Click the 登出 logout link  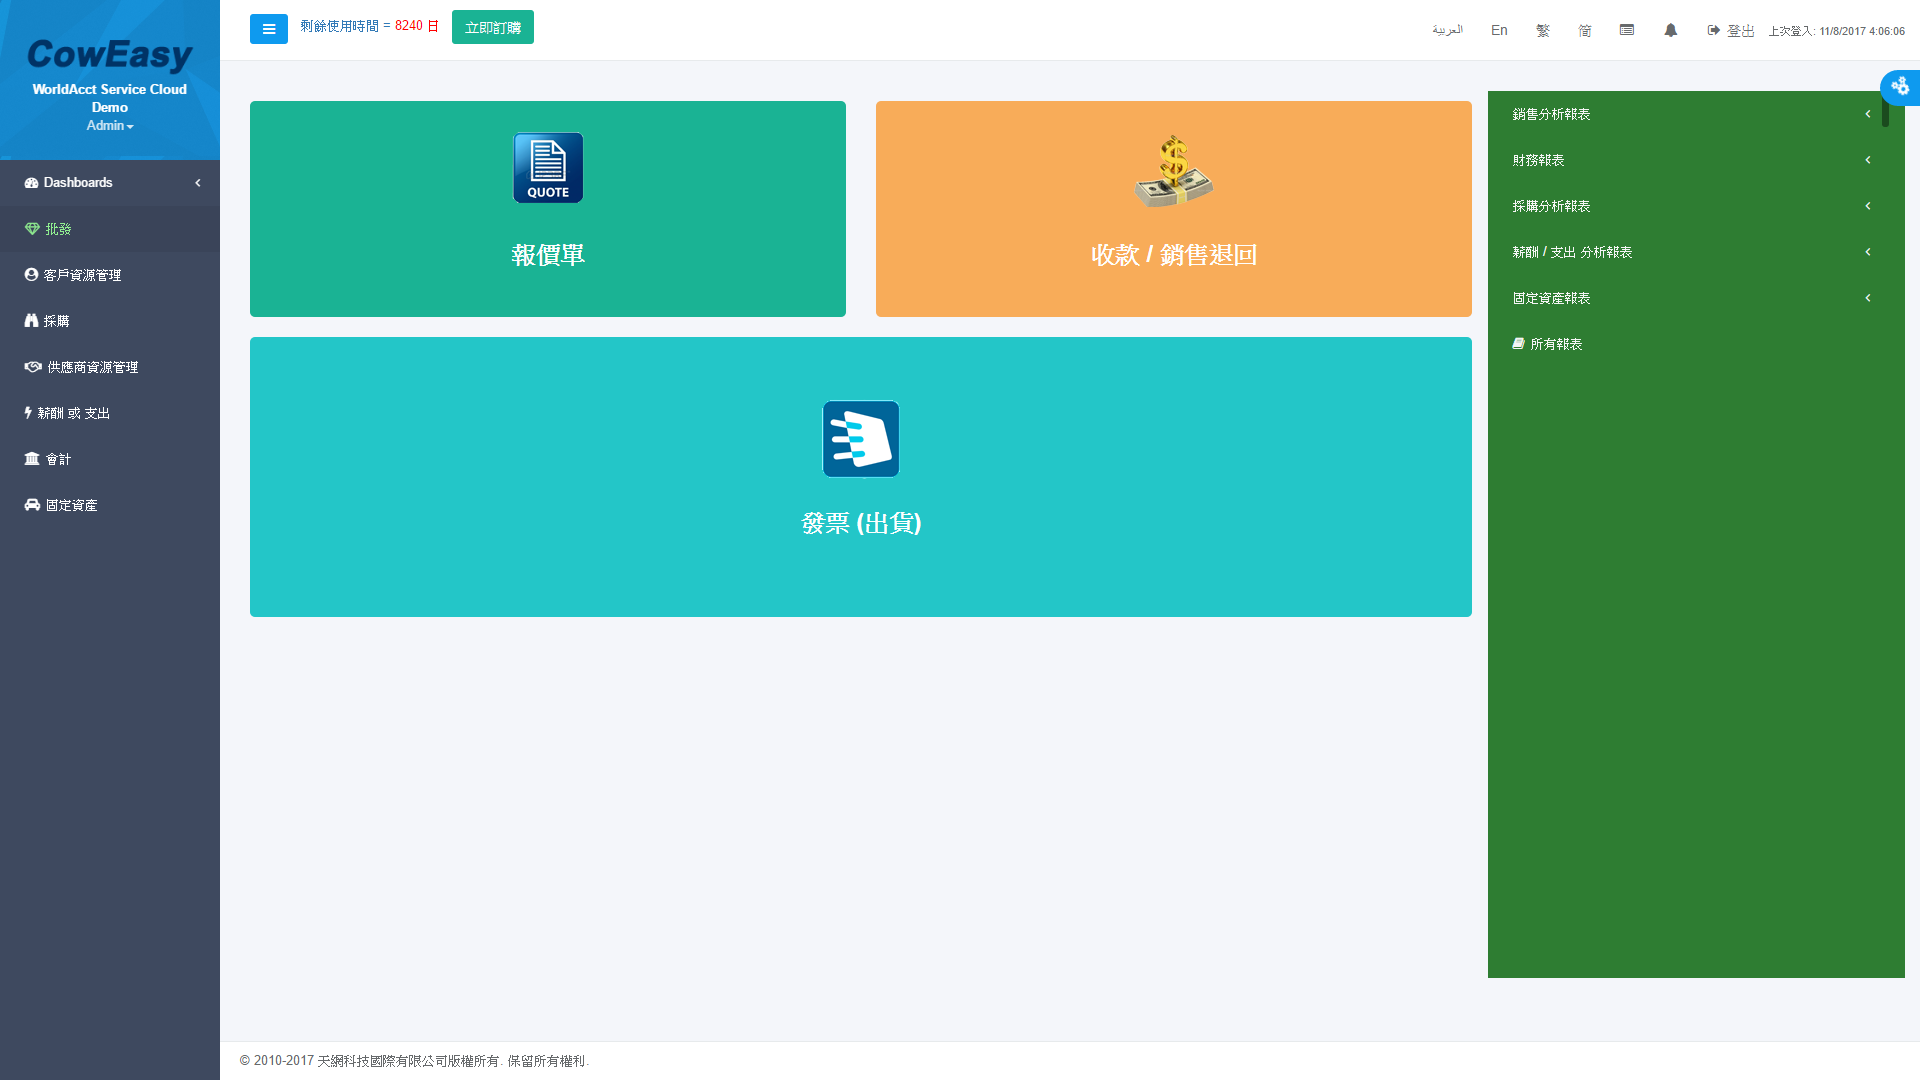coord(1732,31)
